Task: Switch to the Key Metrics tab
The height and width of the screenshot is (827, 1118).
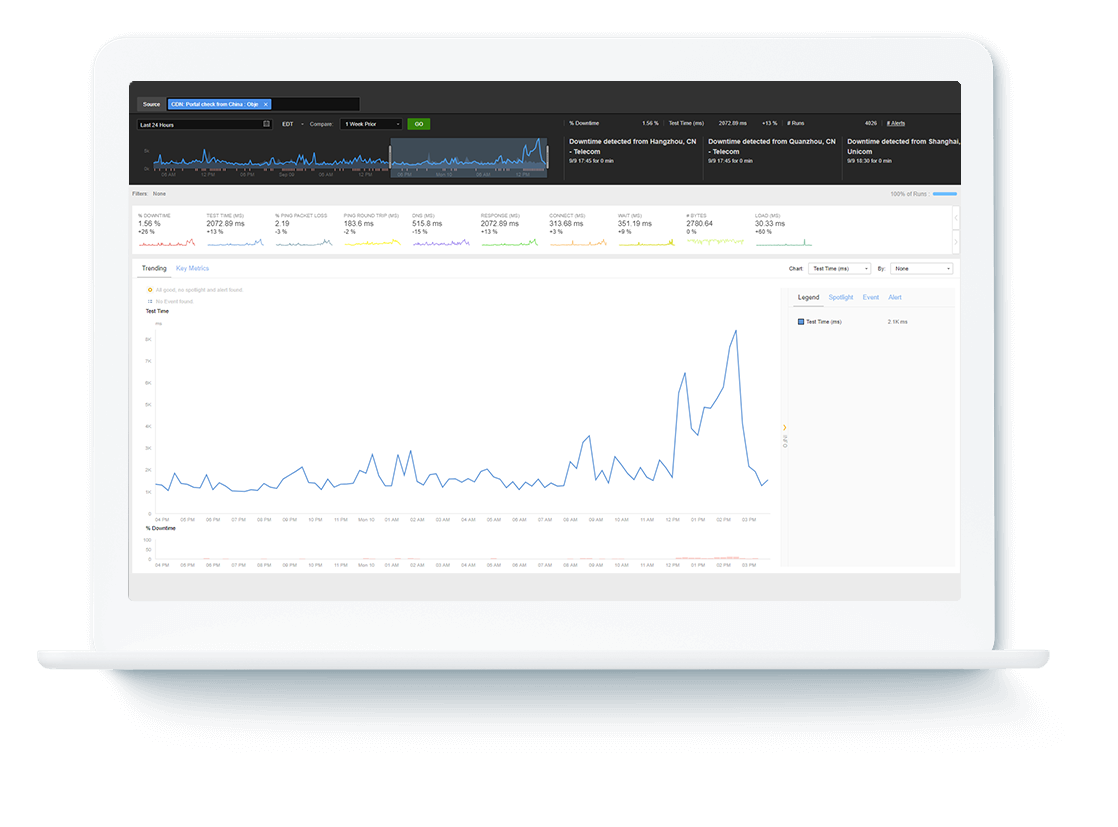Action: coord(193,269)
